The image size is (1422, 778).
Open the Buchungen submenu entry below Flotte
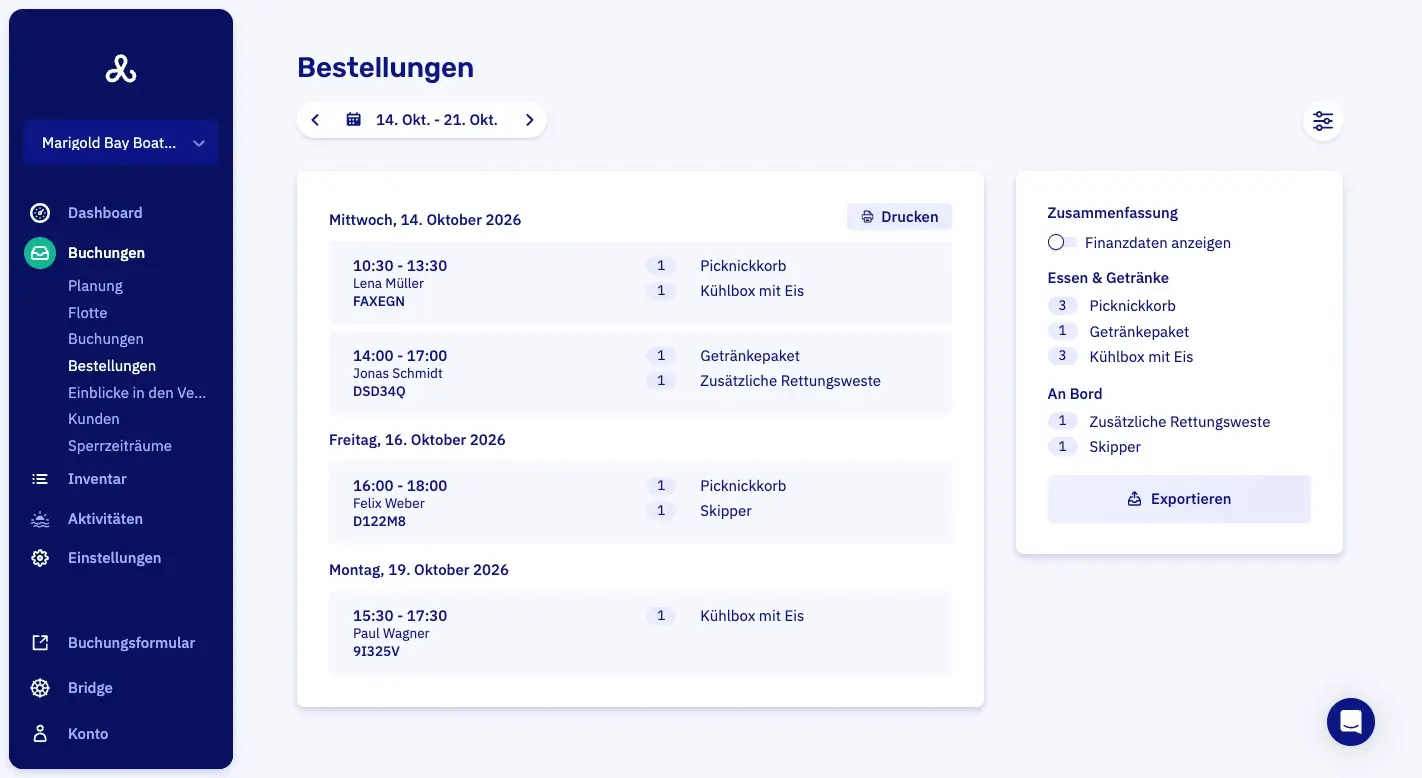pos(106,339)
